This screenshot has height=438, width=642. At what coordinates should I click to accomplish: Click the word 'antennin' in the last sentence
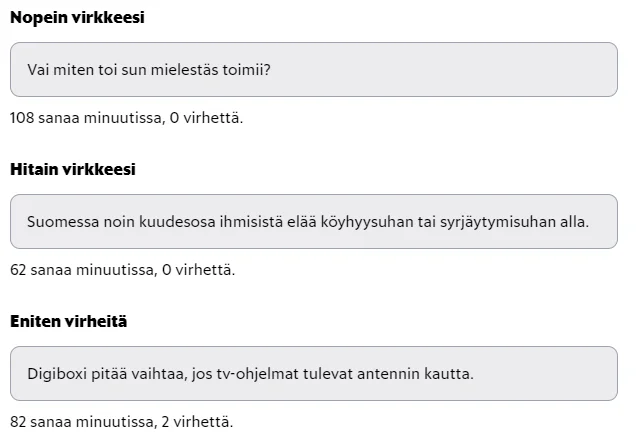[x=394, y=374]
